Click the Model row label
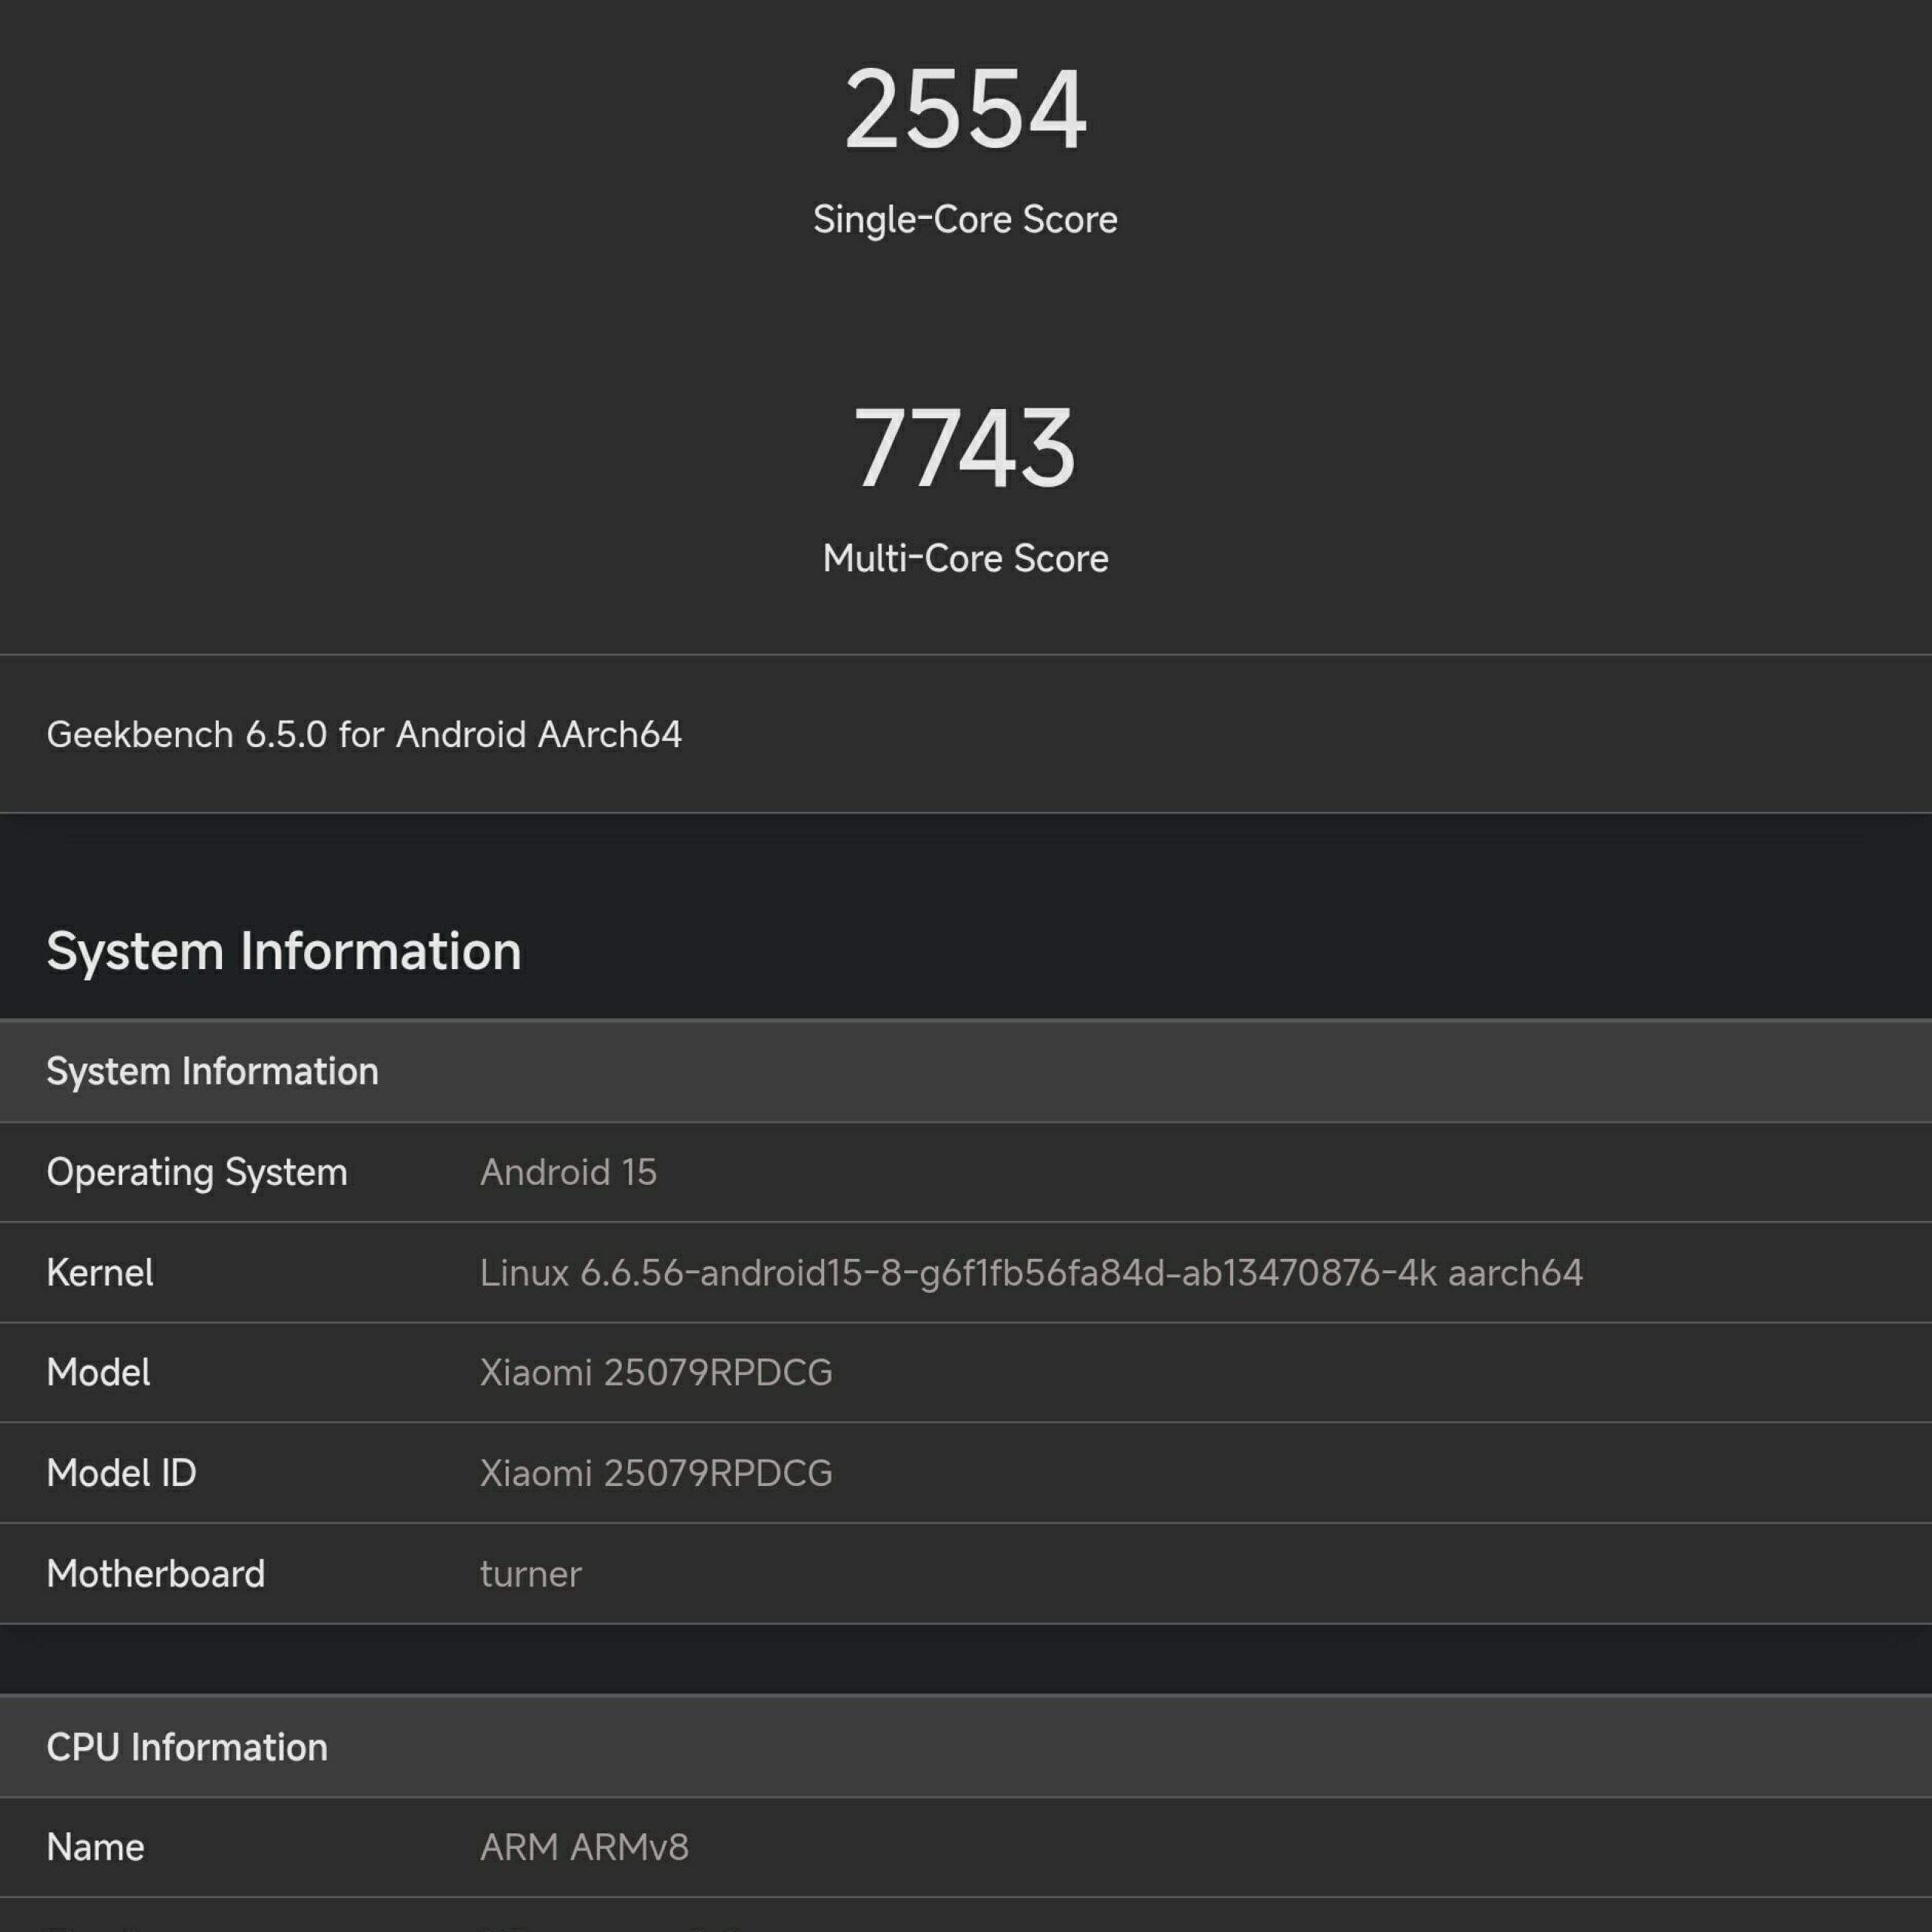 click(98, 1372)
